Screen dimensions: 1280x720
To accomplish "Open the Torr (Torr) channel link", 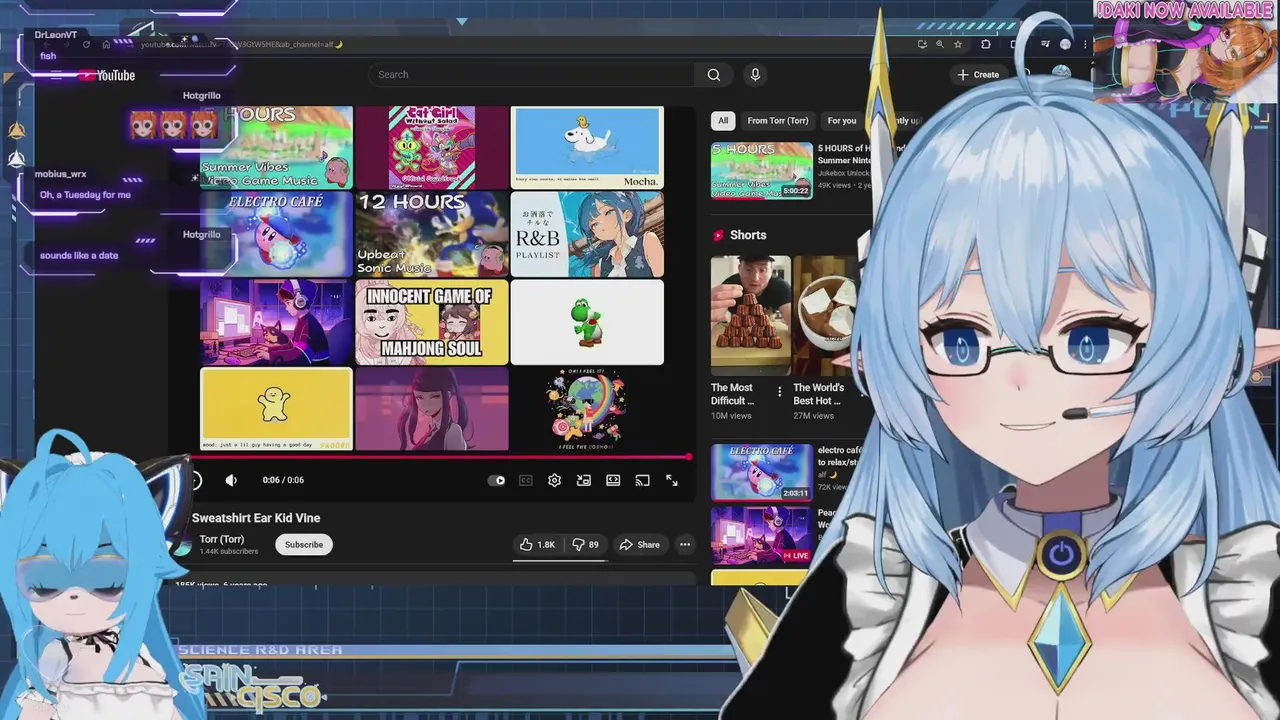I will (222, 539).
